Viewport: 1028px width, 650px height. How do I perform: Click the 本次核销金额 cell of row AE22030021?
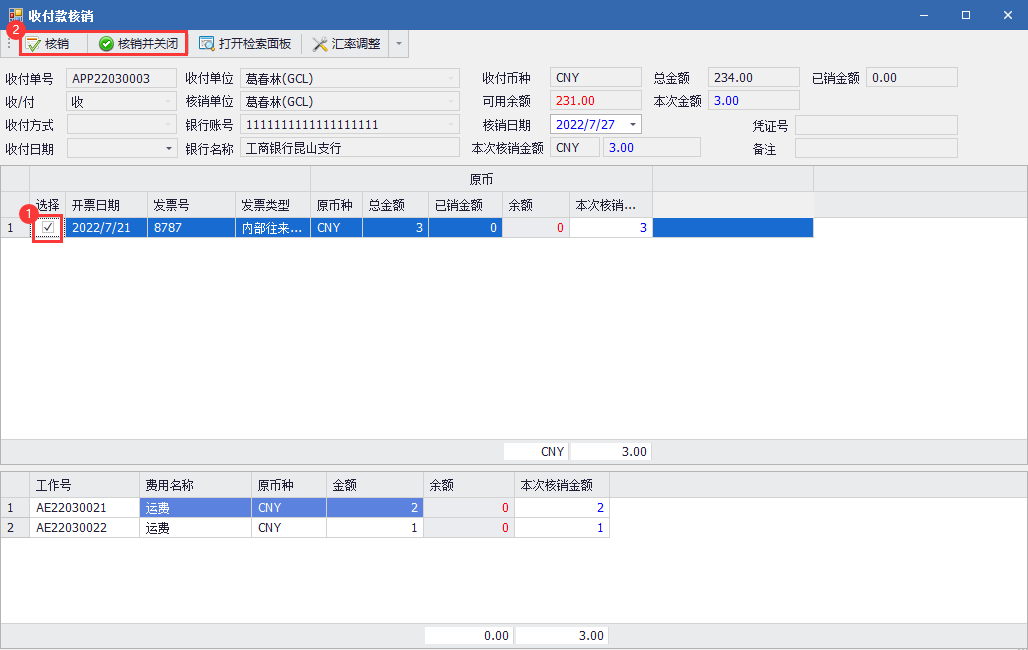561,507
